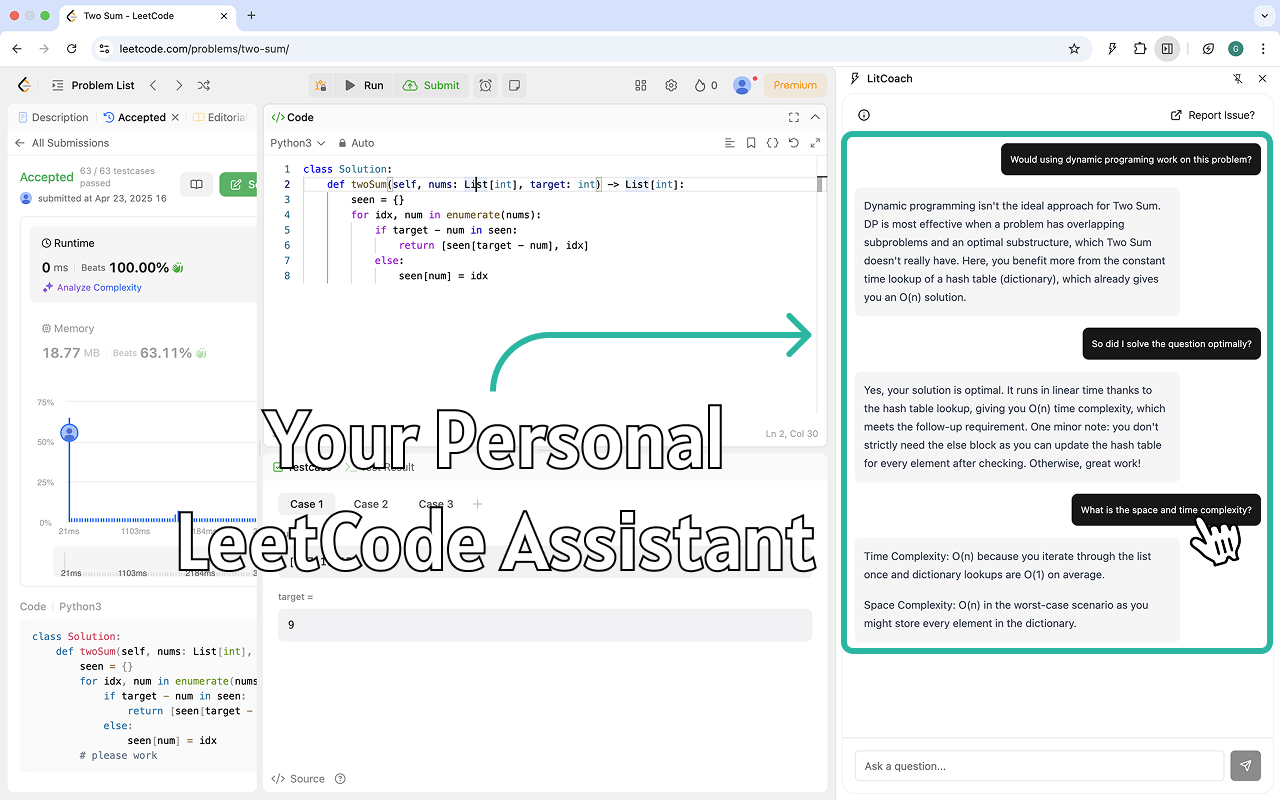Click the target value field showing 9
The width and height of the screenshot is (1280, 800).
(545, 625)
